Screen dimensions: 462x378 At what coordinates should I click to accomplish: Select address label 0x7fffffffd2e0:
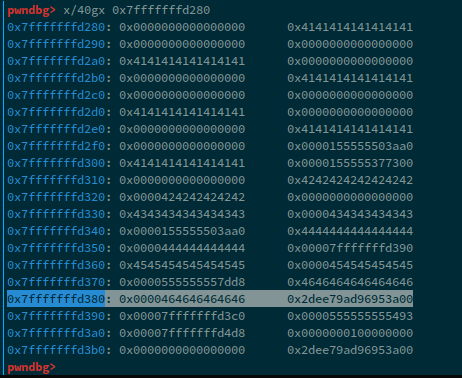pyautogui.click(x=59, y=129)
